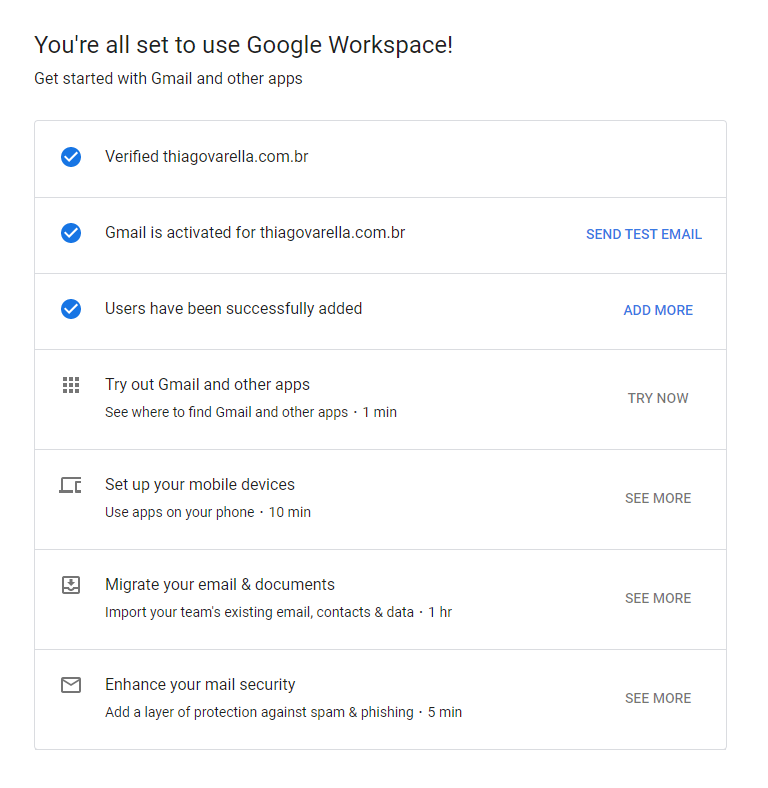The width and height of the screenshot is (768, 788).
Task: Click the migrate email download icon
Action: [70, 585]
